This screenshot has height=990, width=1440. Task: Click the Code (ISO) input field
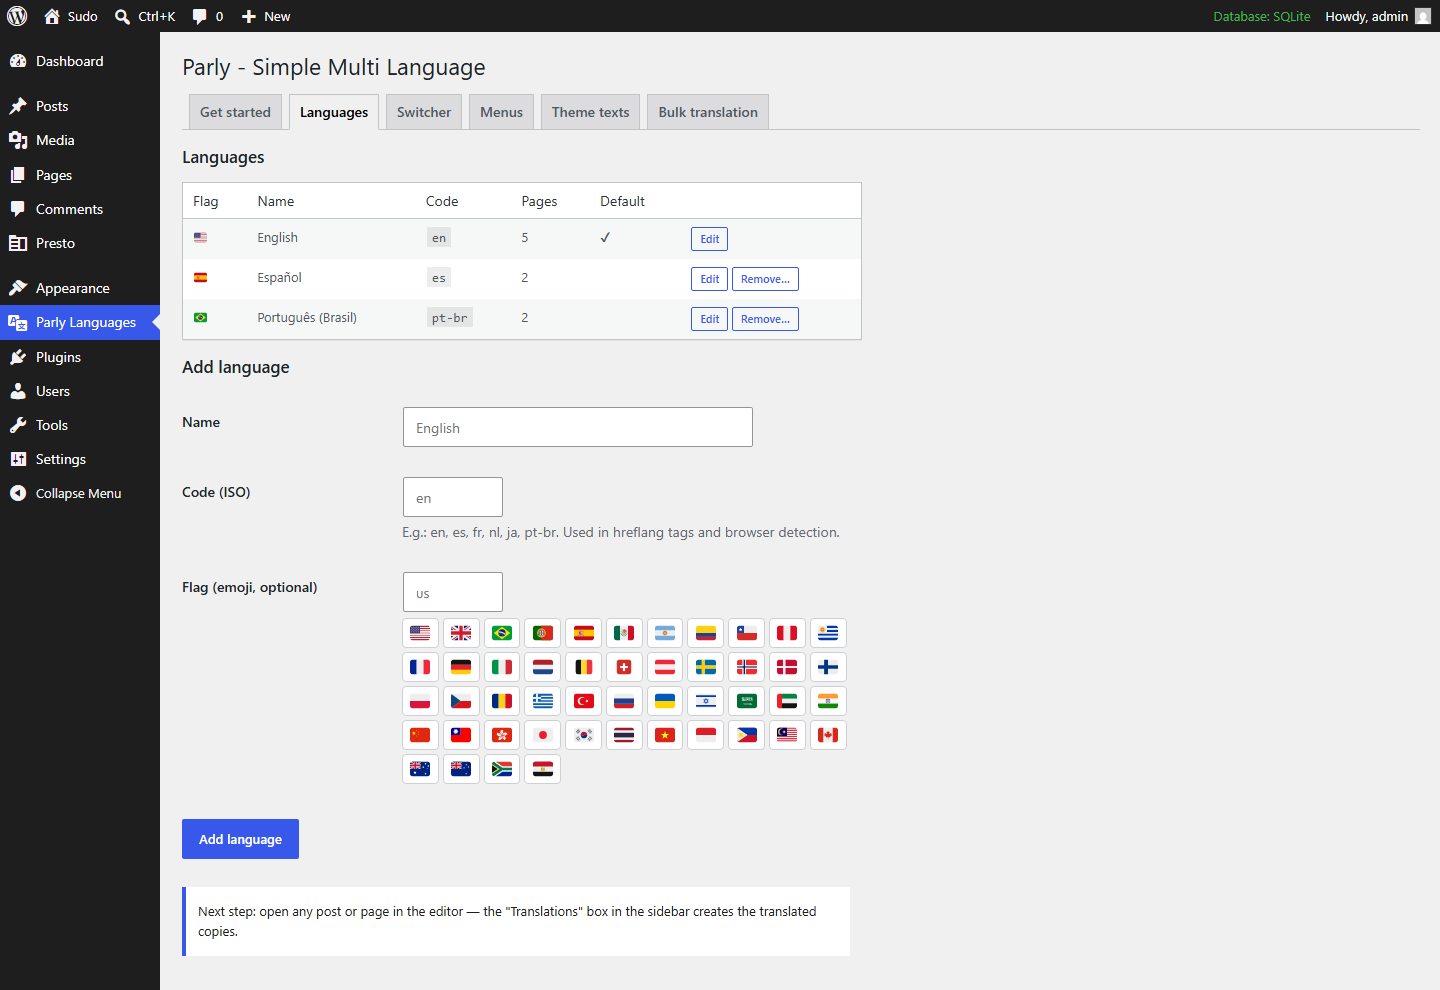point(453,497)
